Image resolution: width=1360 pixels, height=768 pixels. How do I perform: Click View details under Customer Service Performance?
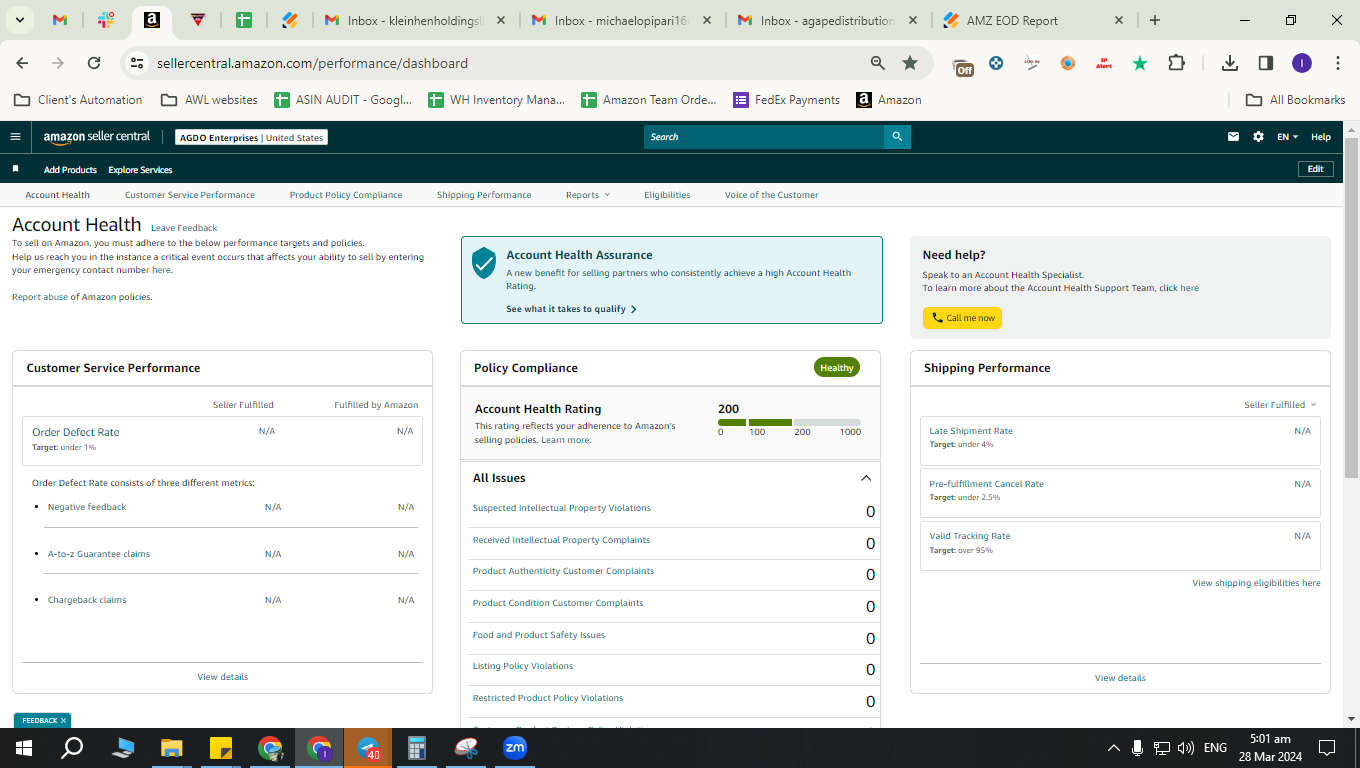[223, 677]
